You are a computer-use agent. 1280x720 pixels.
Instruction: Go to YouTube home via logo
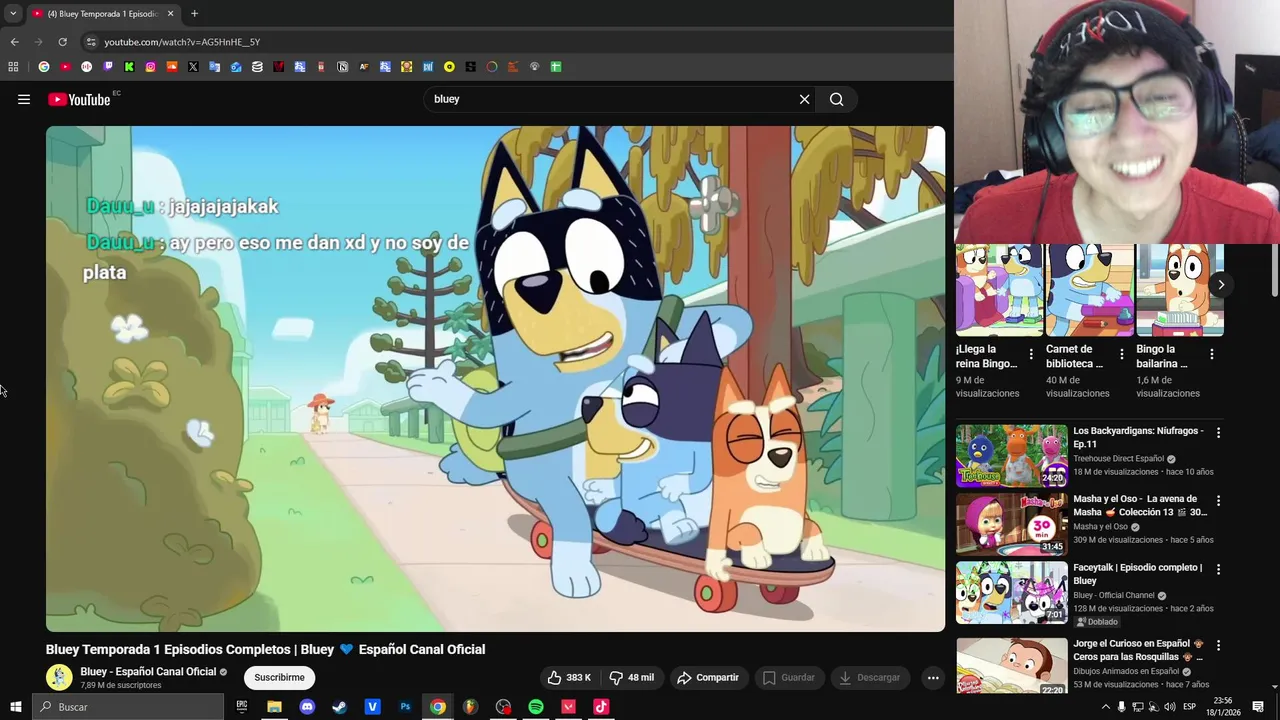[x=79, y=99]
